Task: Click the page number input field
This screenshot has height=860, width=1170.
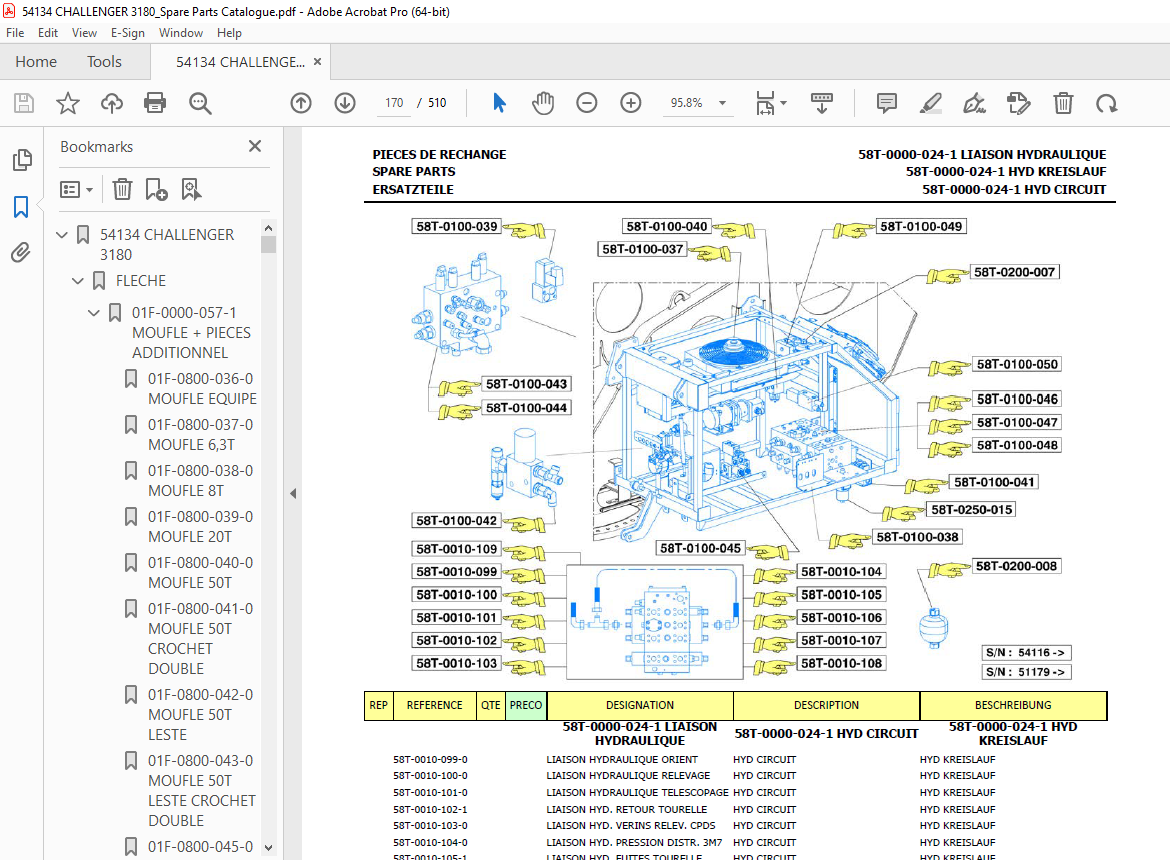Action: click(394, 103)
